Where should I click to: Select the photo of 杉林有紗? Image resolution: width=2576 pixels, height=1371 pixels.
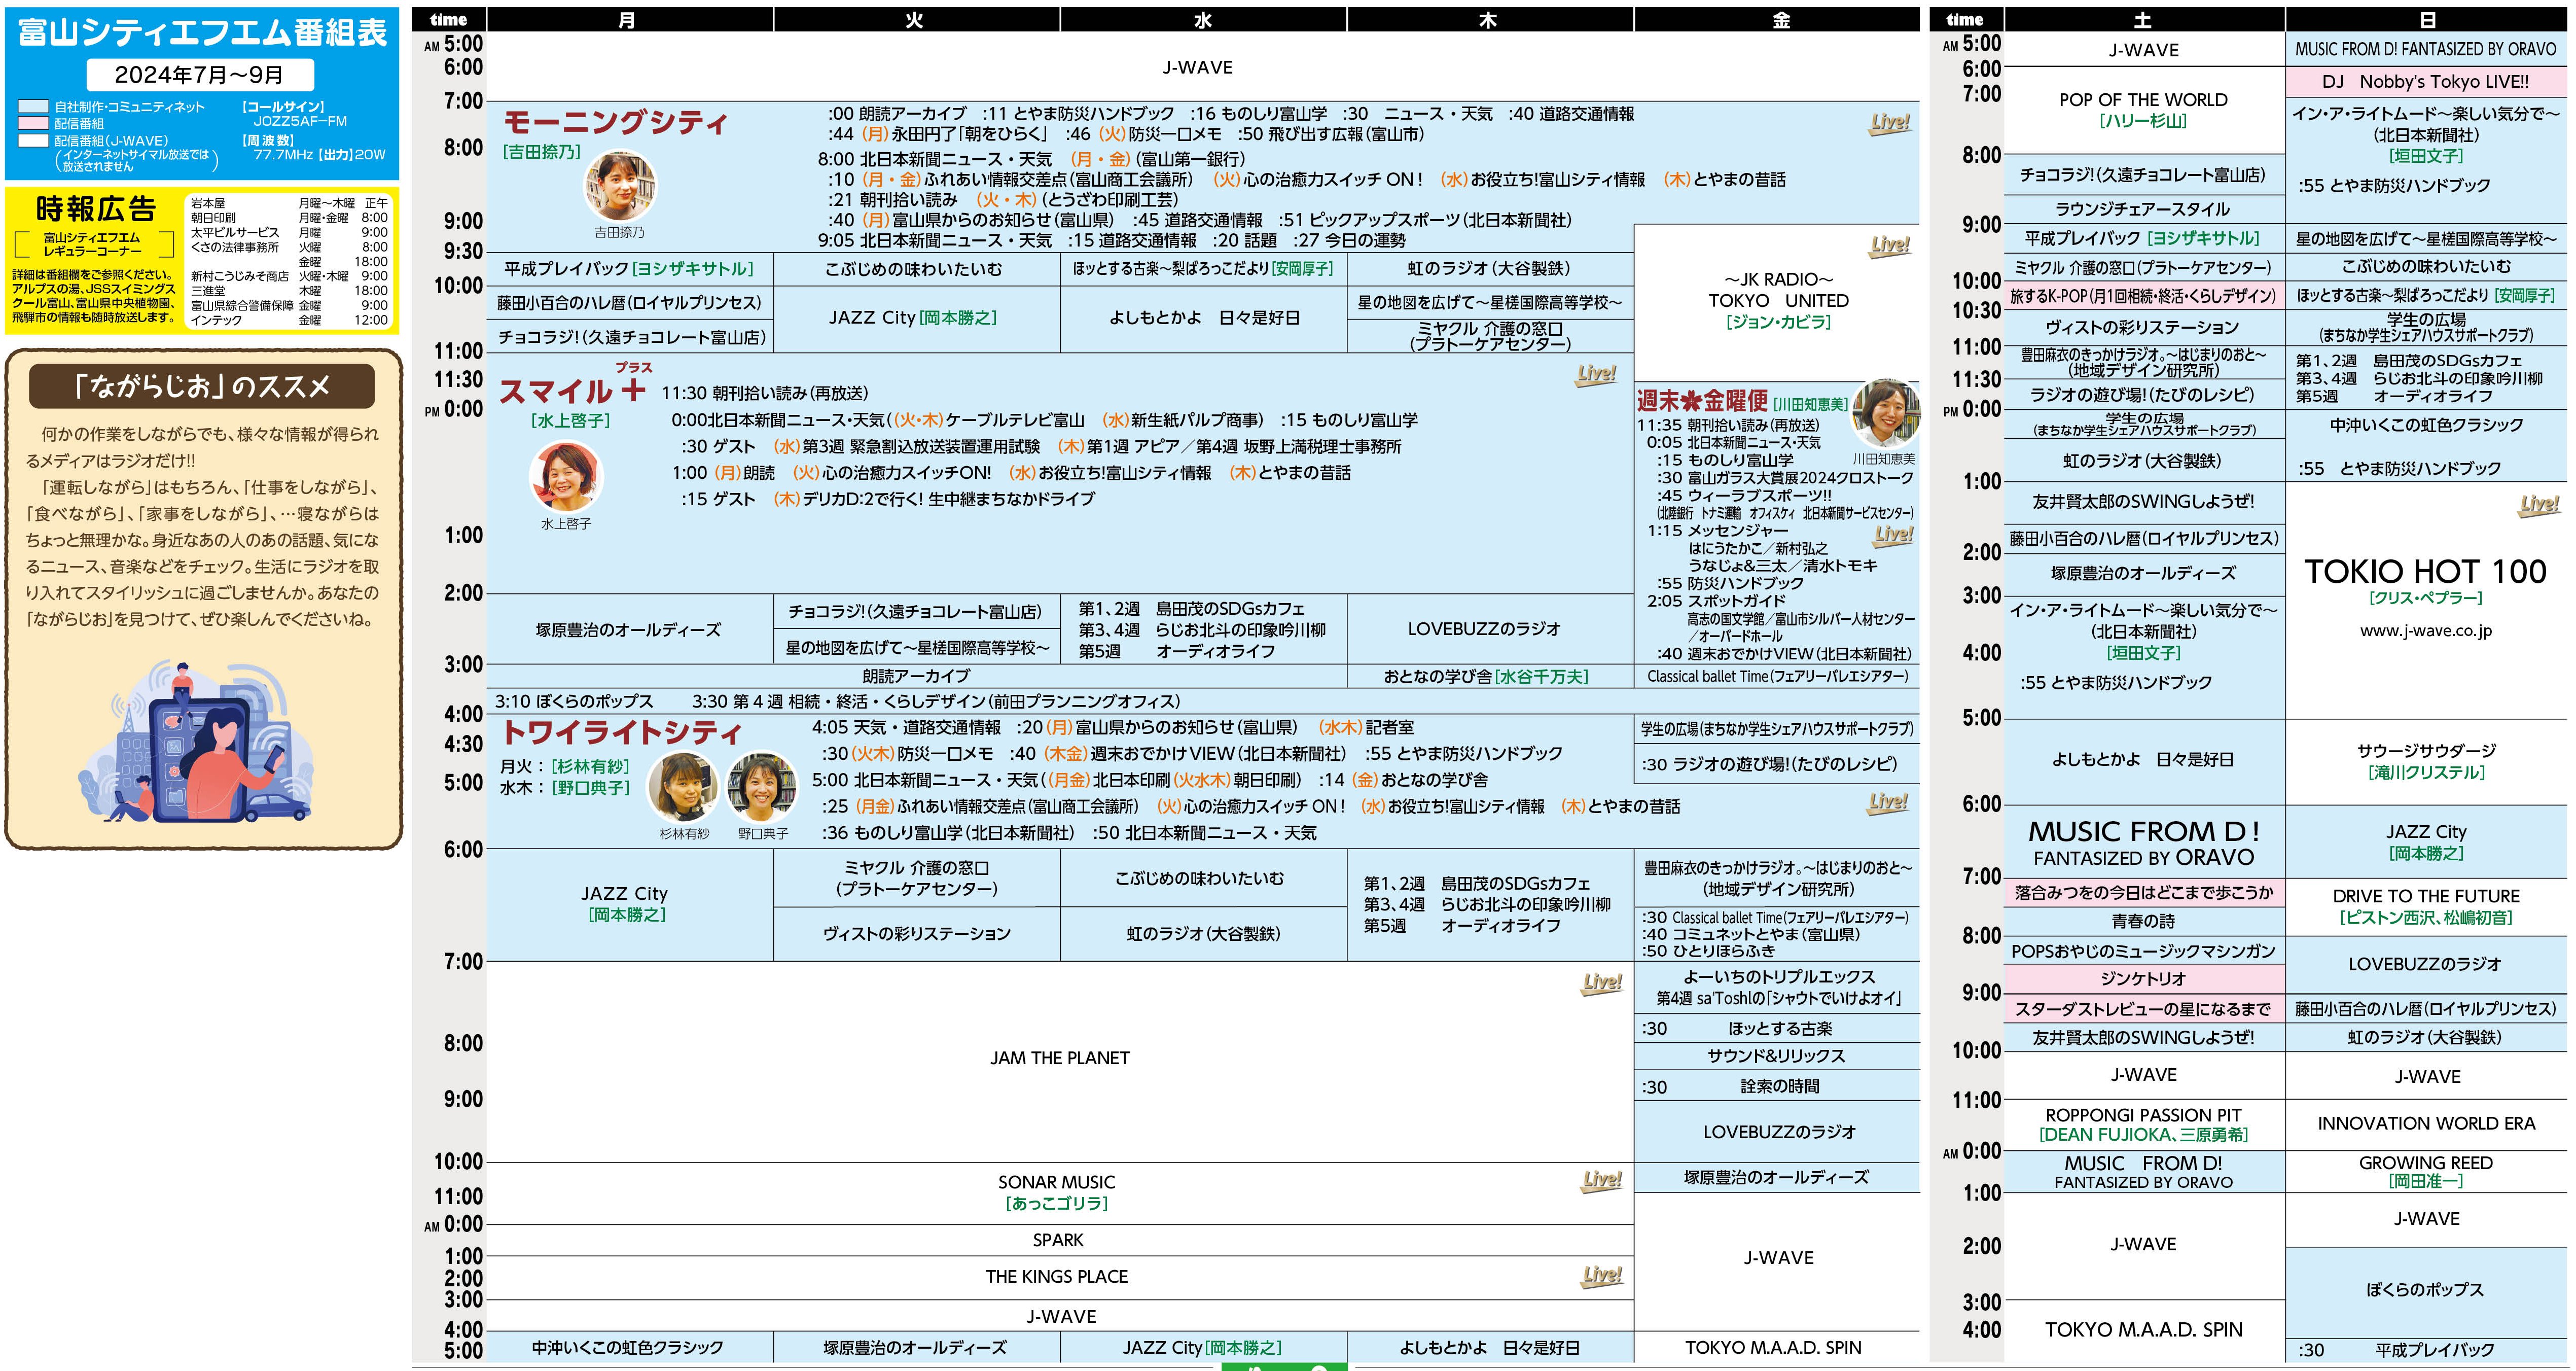click(683, 787)
